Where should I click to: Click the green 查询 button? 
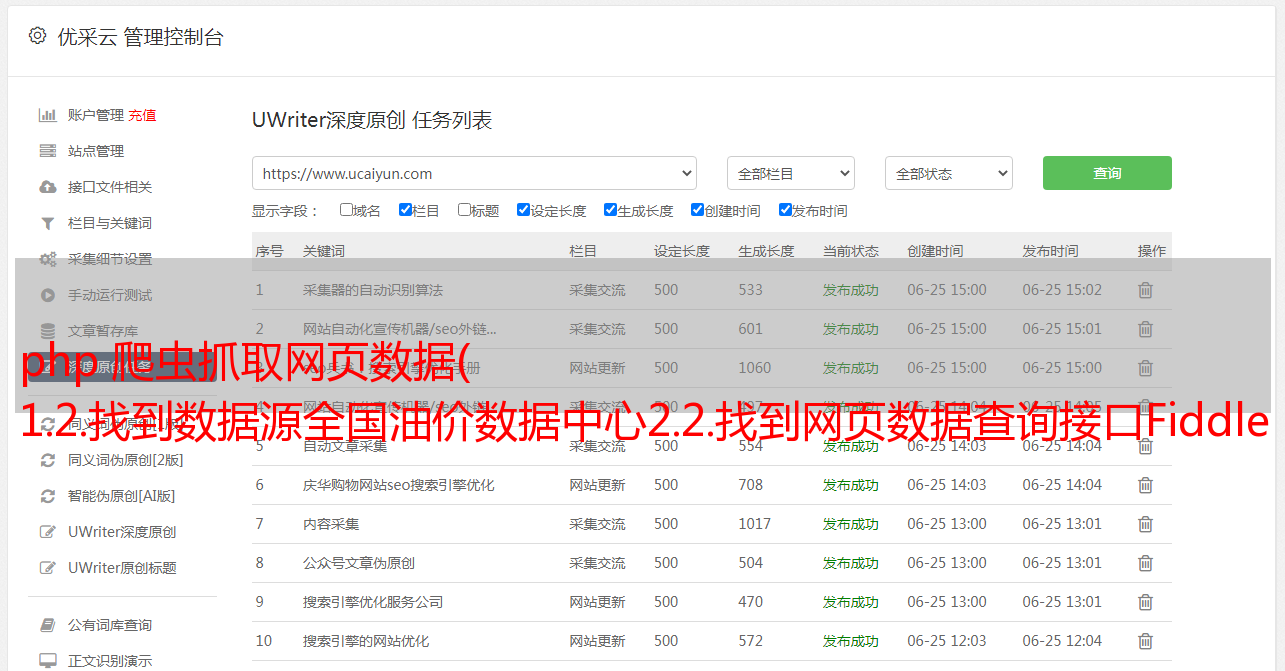pos(1106,173)
